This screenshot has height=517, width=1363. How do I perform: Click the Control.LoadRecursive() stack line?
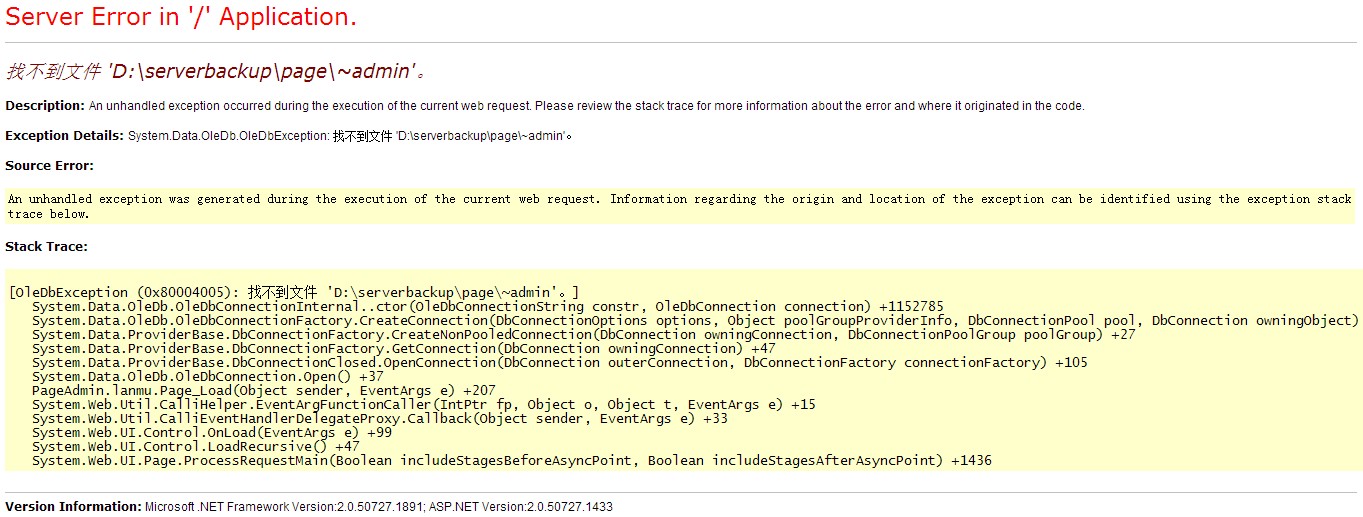pos(195,446)
